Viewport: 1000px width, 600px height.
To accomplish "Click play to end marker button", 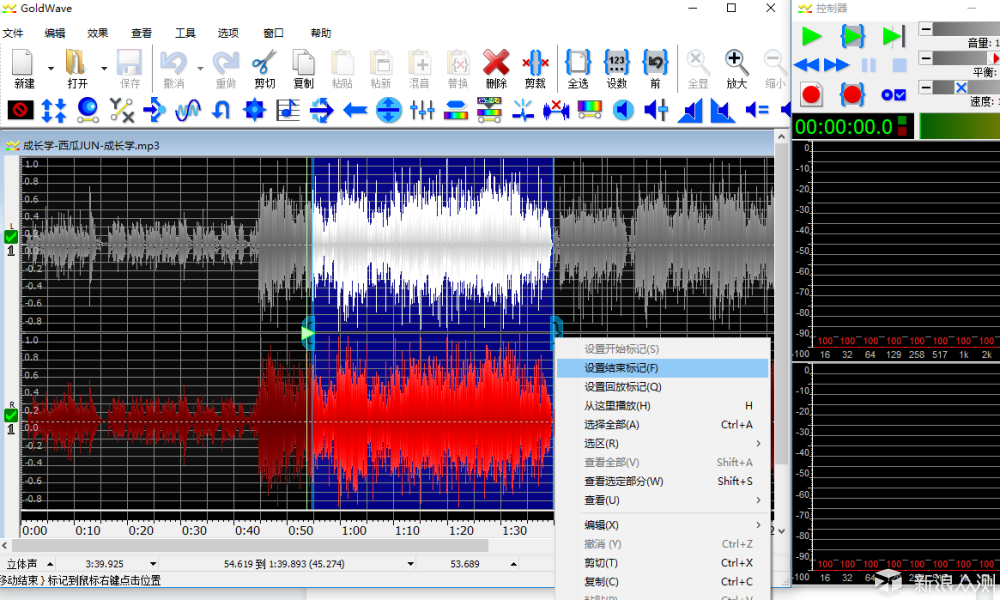I will pos(893,36).
